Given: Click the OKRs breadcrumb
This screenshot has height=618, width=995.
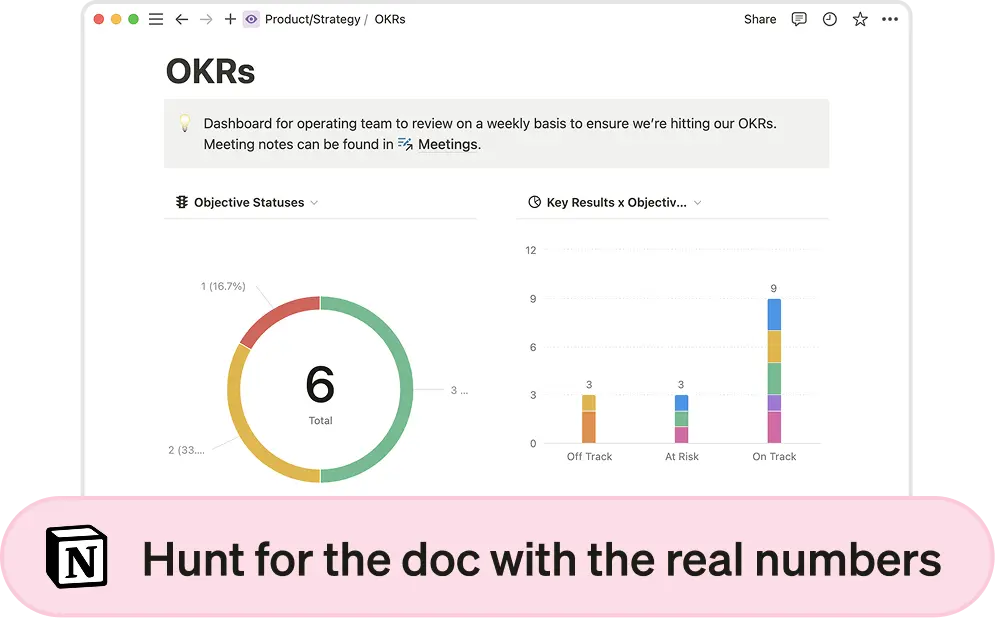Looking at the screenshot, I should point(390,19).
